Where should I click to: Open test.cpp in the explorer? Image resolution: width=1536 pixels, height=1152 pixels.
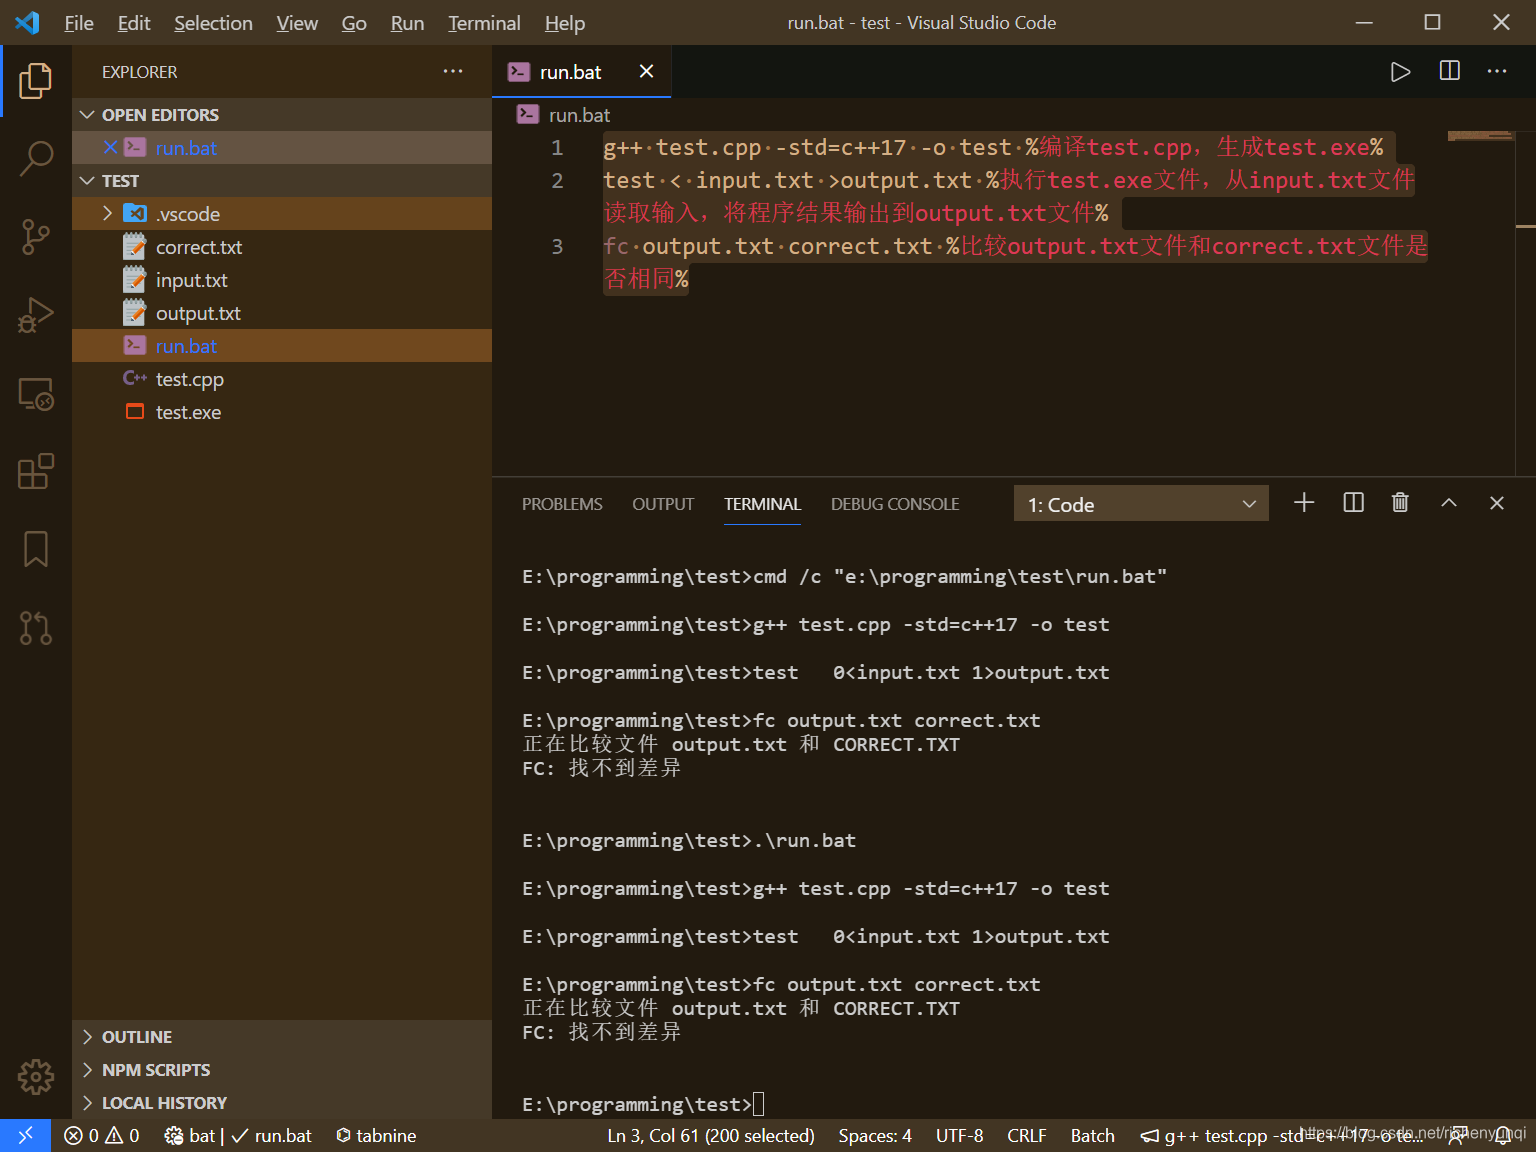coord(282,379)
